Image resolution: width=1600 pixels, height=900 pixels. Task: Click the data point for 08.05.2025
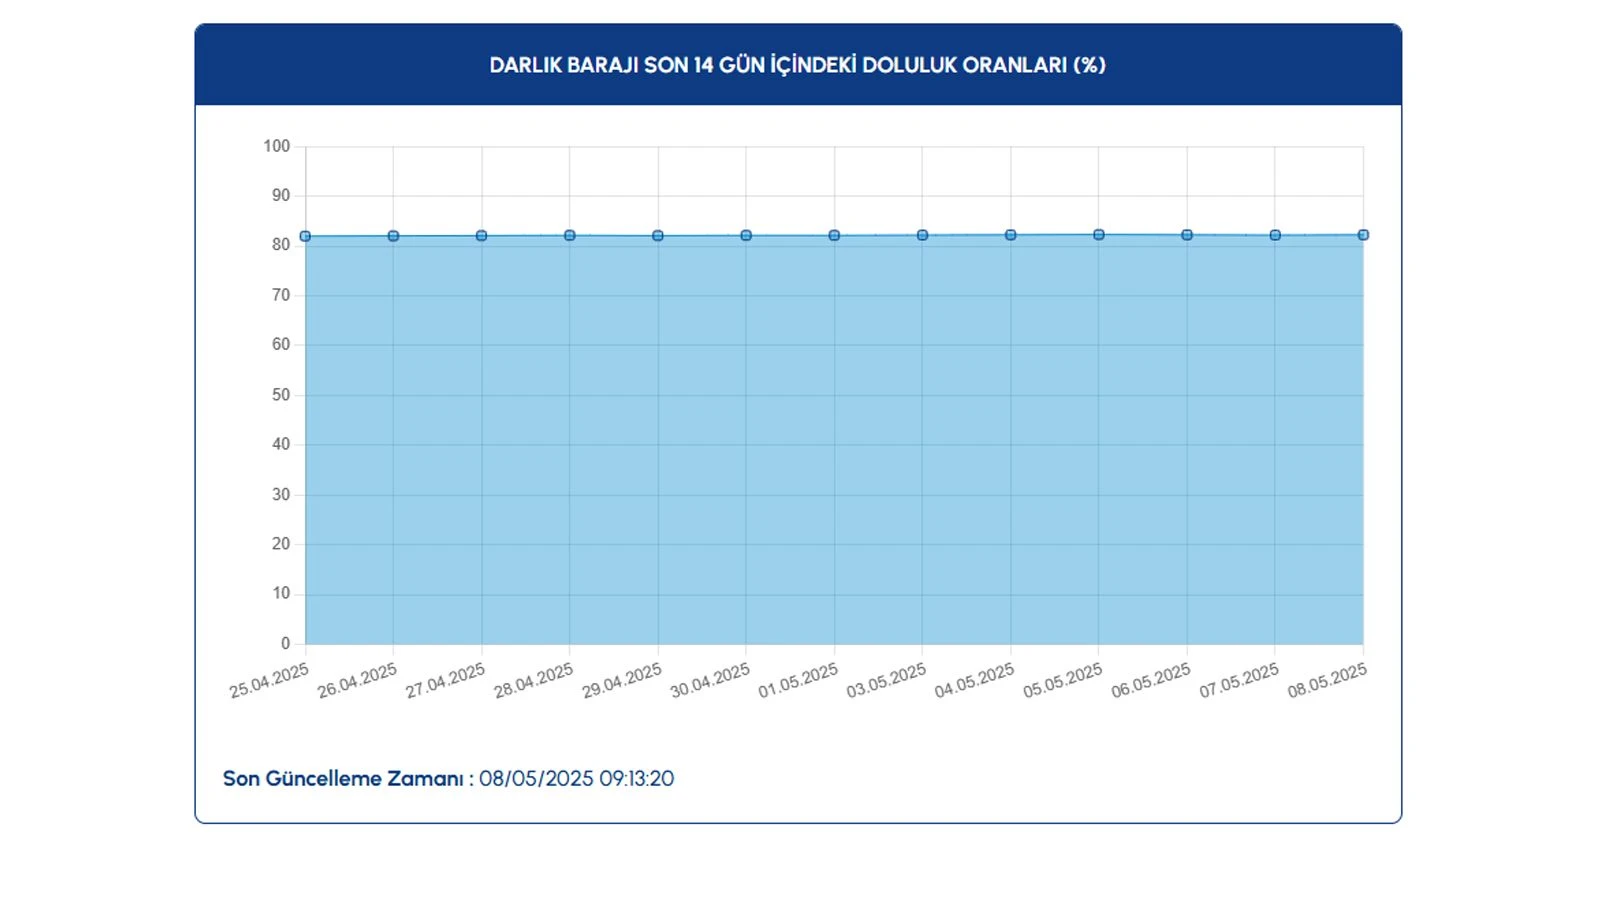click(1363, 235)
